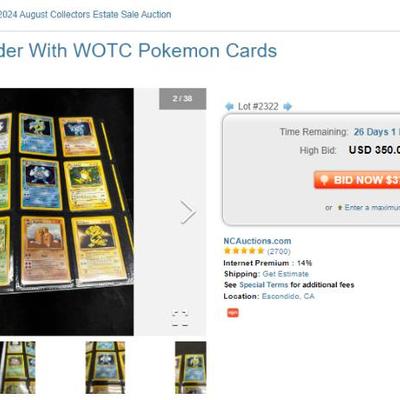
Task: Open fullscreen image view icon
Action: pos(180,319)
